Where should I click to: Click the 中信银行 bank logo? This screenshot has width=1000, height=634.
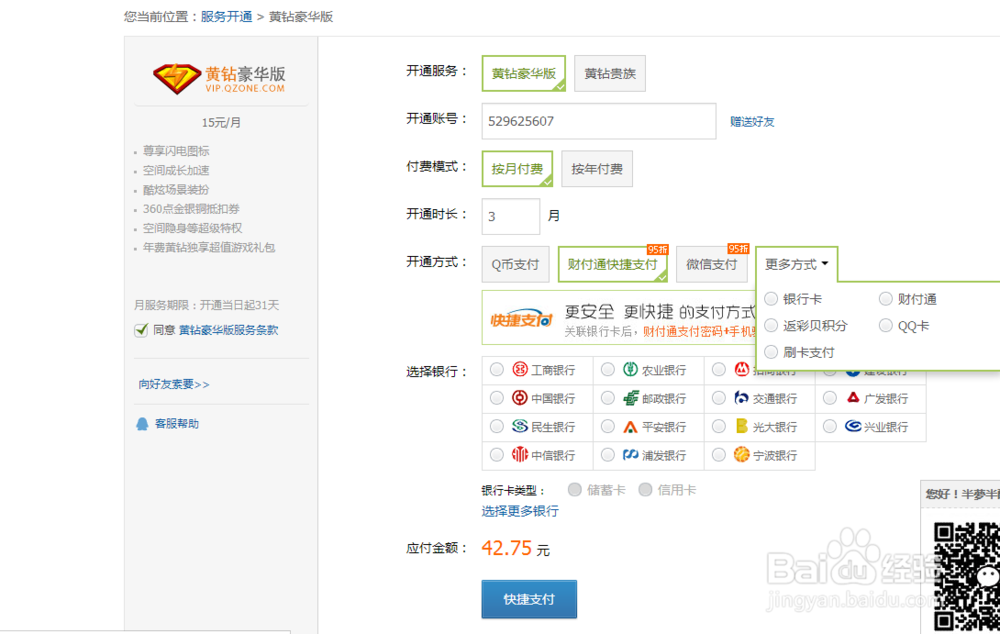pyautogui.click(x=520, y=455)
